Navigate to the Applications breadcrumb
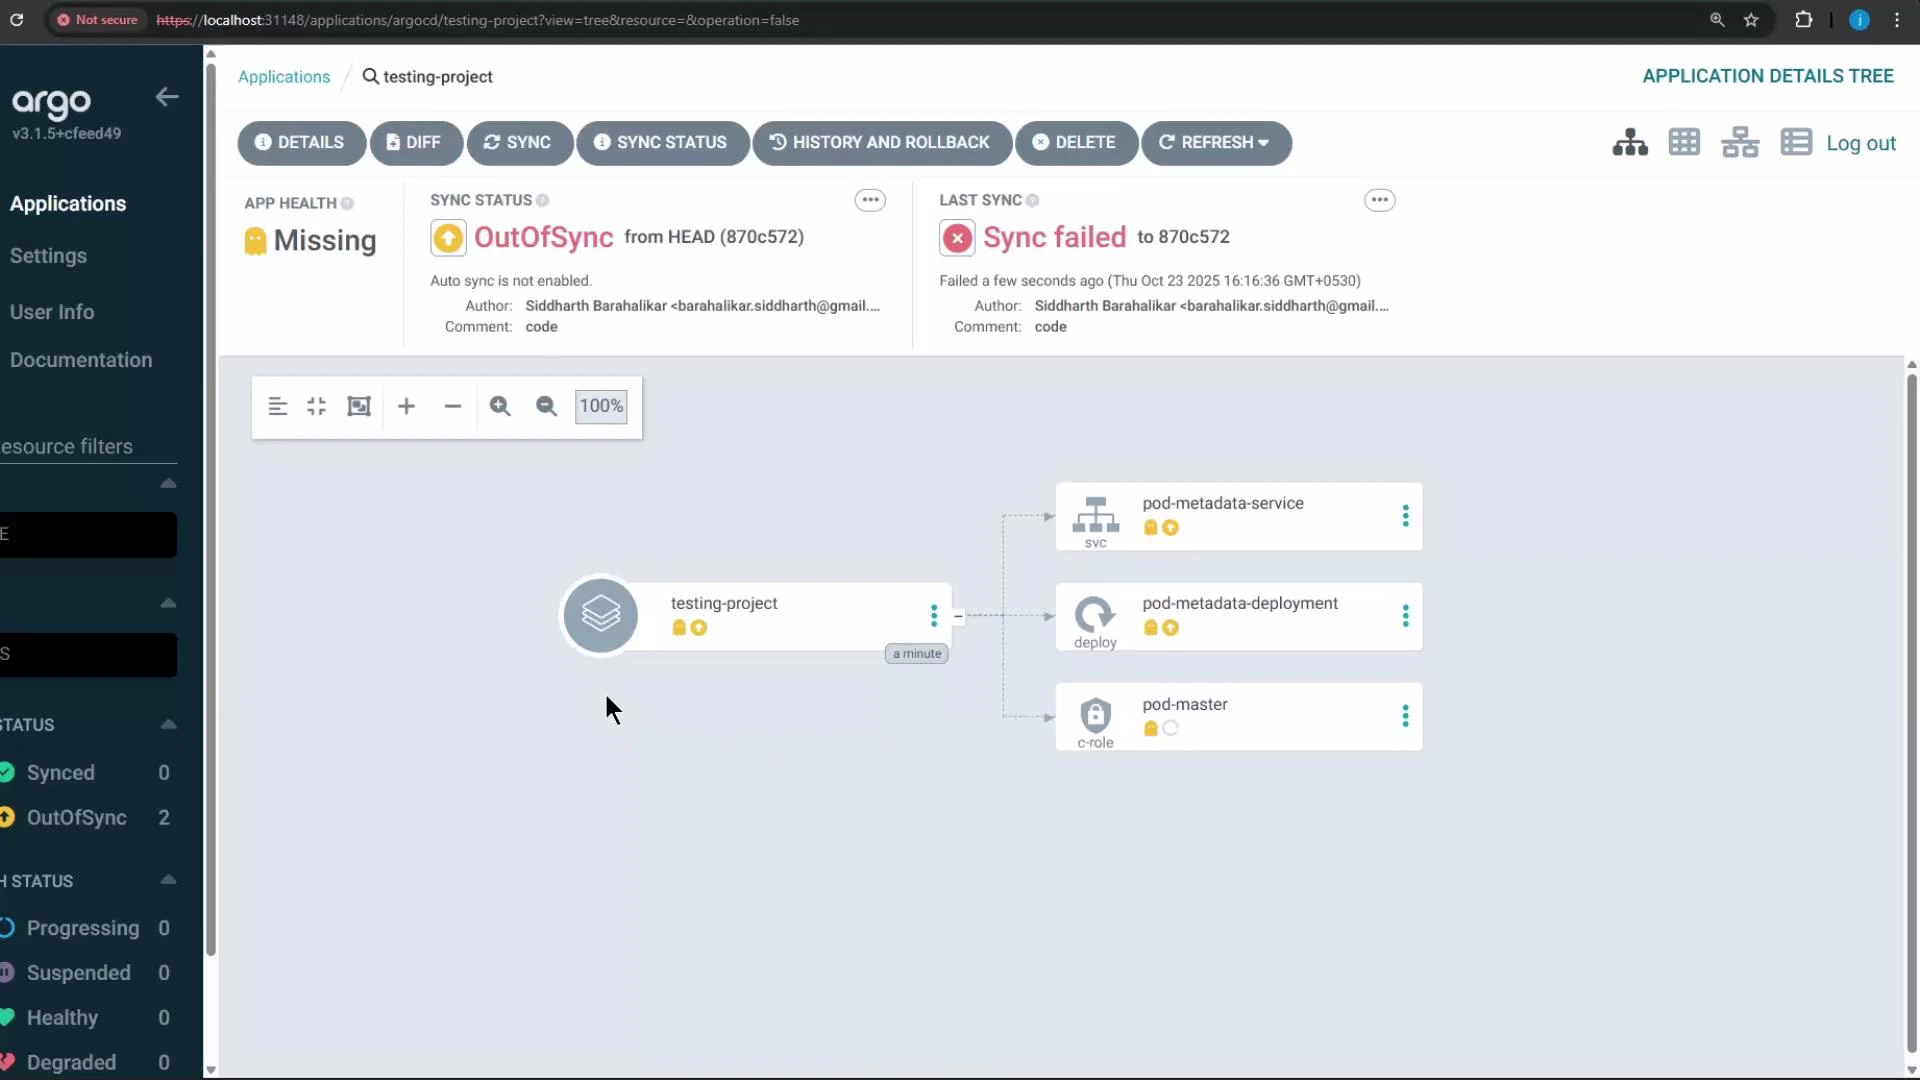The height and width of the screenshot is (1080, 1920). pos(283,76)
